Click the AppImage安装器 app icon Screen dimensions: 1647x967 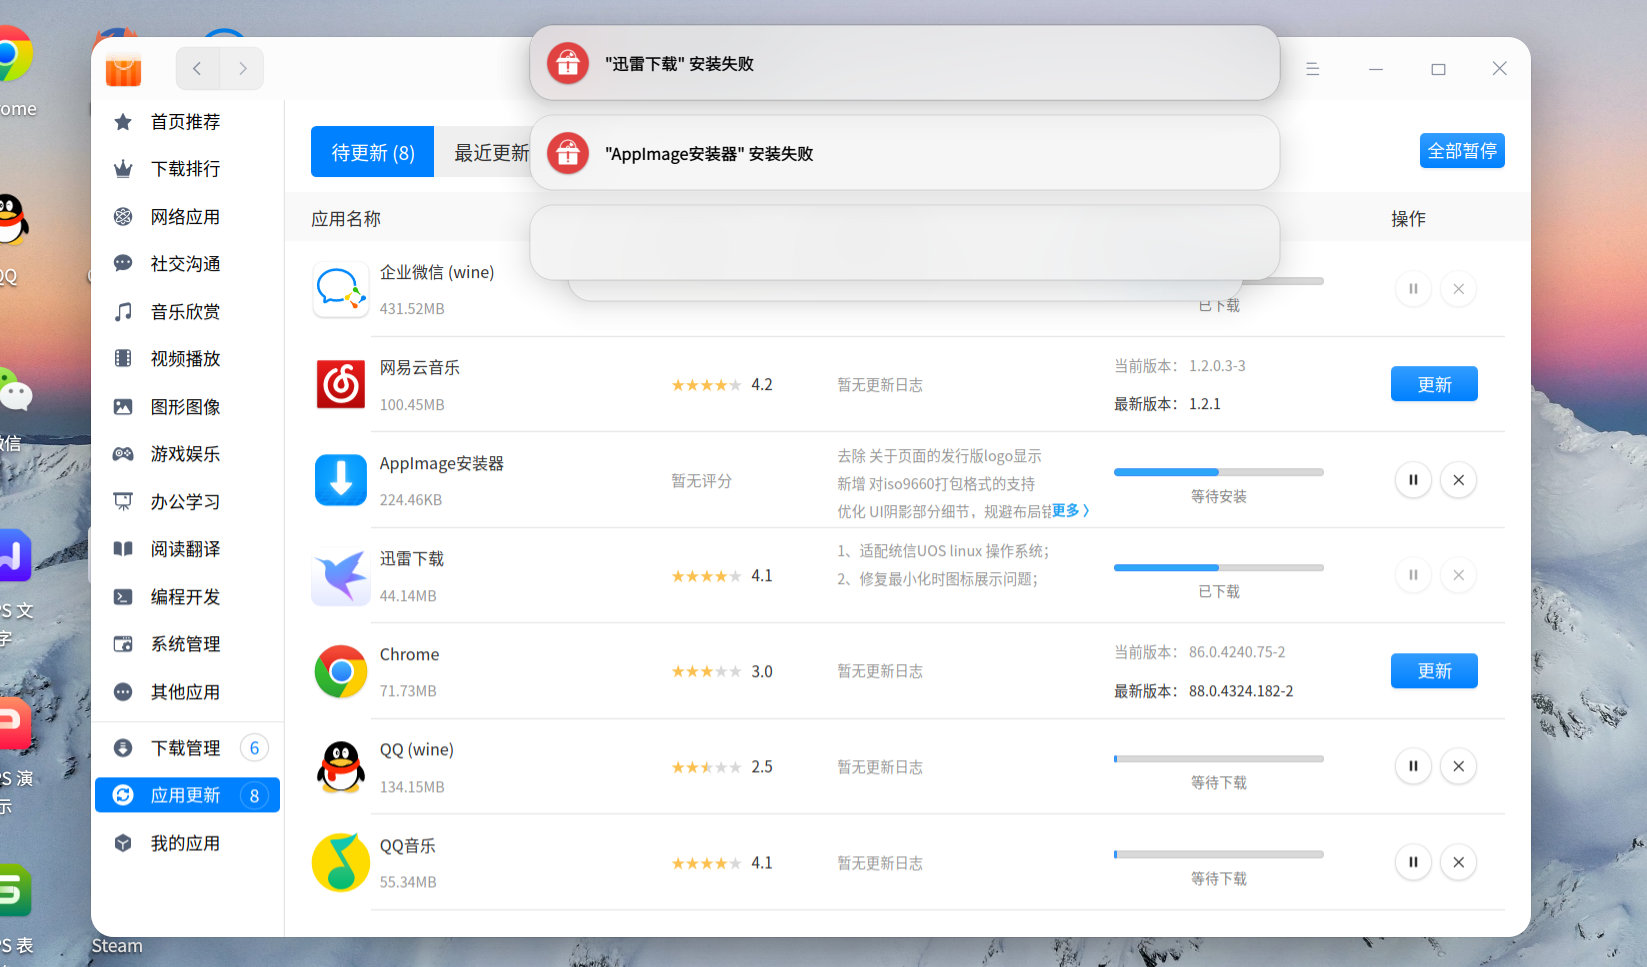(x=341, y=480)
